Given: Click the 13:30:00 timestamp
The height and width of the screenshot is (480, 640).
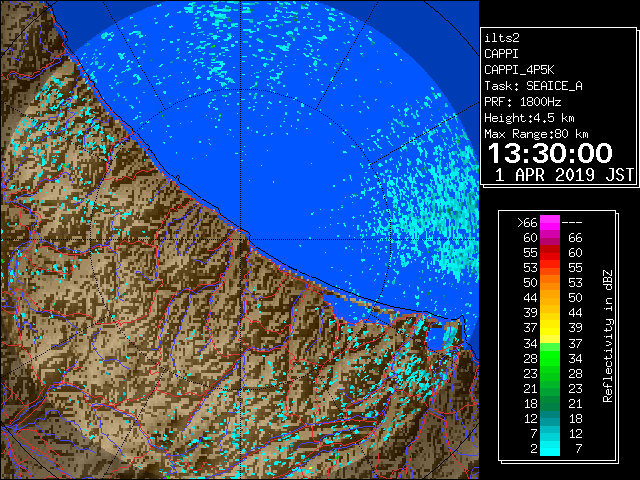Looking at the screenshot, I should tap(550, 153).
